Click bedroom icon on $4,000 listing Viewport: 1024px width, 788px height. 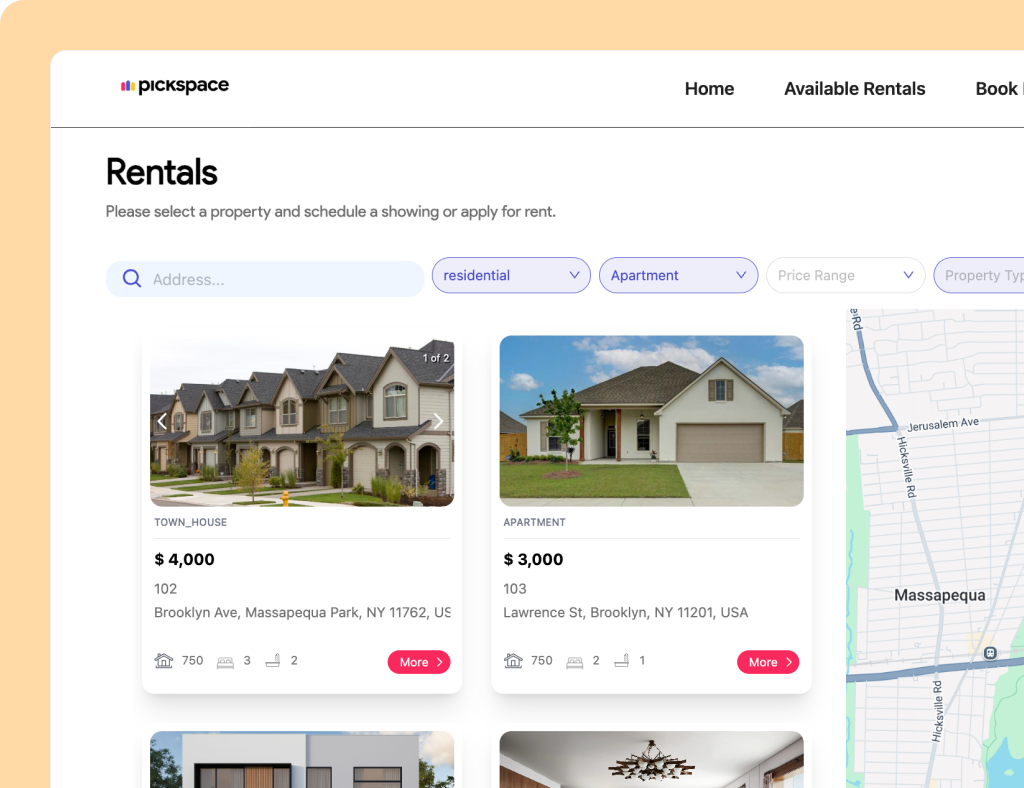coord(225,661)
